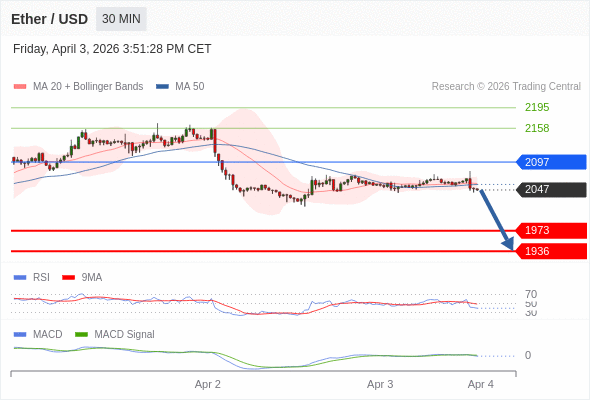Click the date line 'Friday, April 3, 2026 3:51:28 PM CET'
590x400 pixels.
(x=112, y=49)
